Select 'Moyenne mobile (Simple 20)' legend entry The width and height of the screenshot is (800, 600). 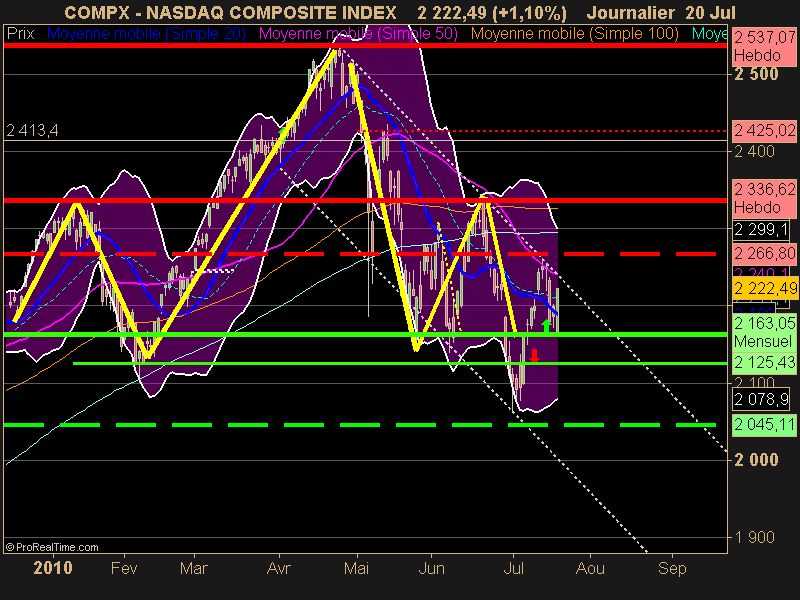tap(146, 34)
